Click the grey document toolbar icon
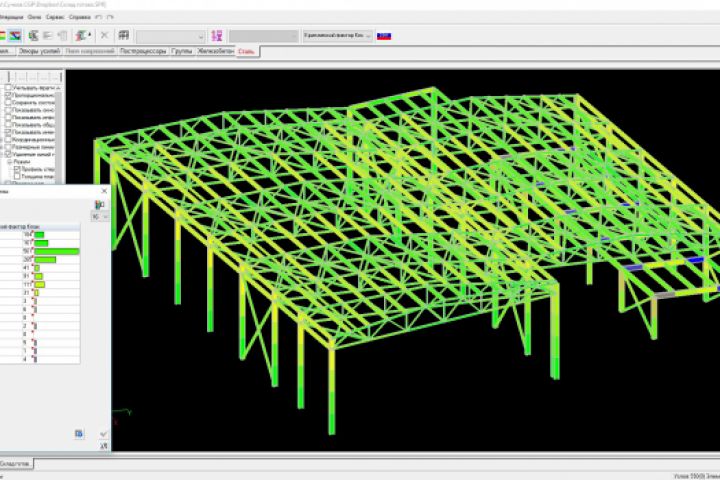This screenshot has width=720, height=480. (63, 36)
